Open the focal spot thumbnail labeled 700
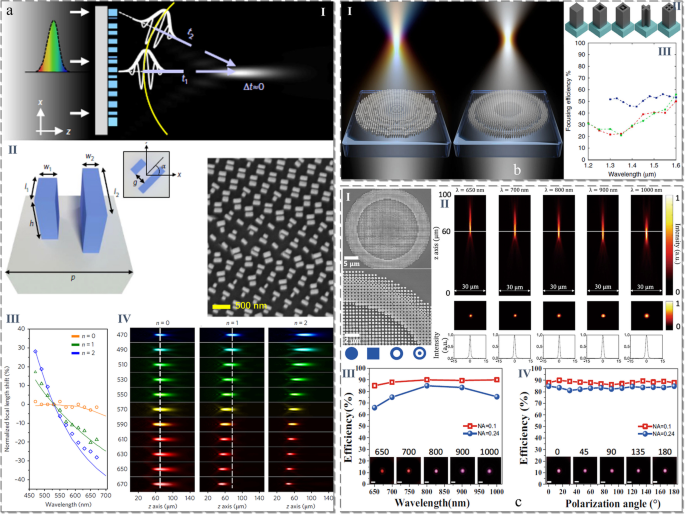 point(408,470)
